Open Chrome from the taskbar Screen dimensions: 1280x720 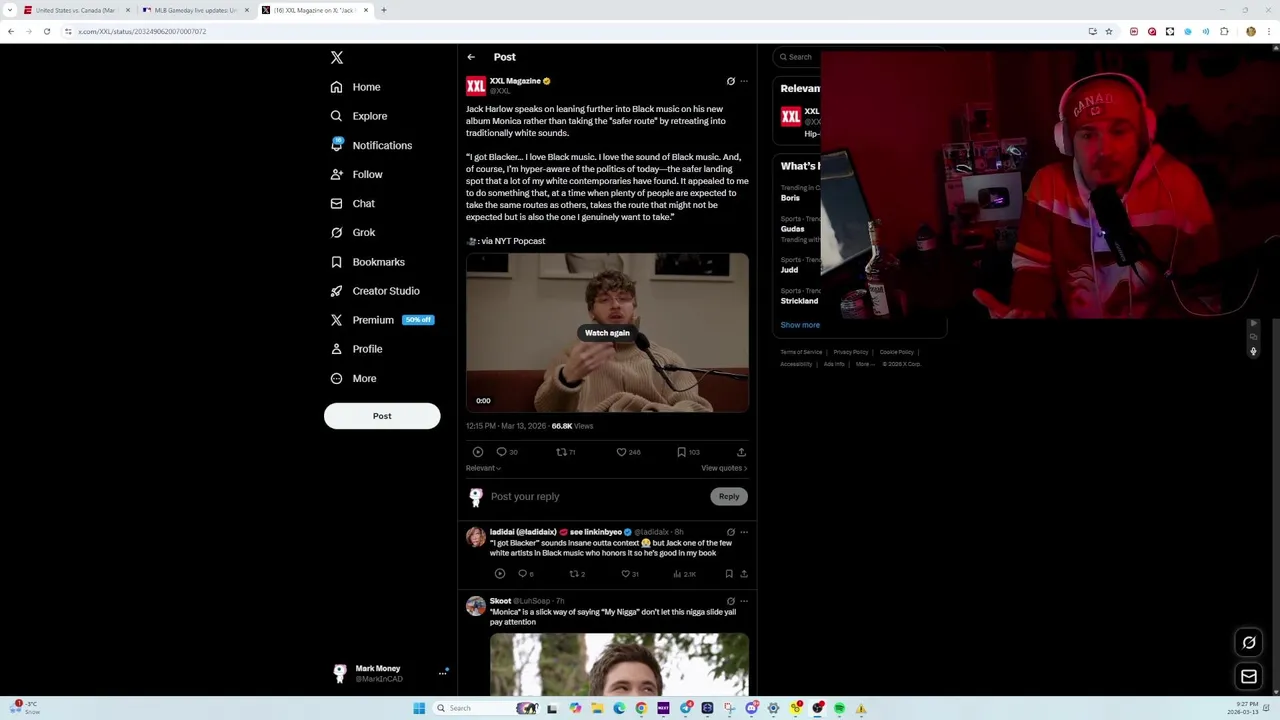[x=641, y=708]
